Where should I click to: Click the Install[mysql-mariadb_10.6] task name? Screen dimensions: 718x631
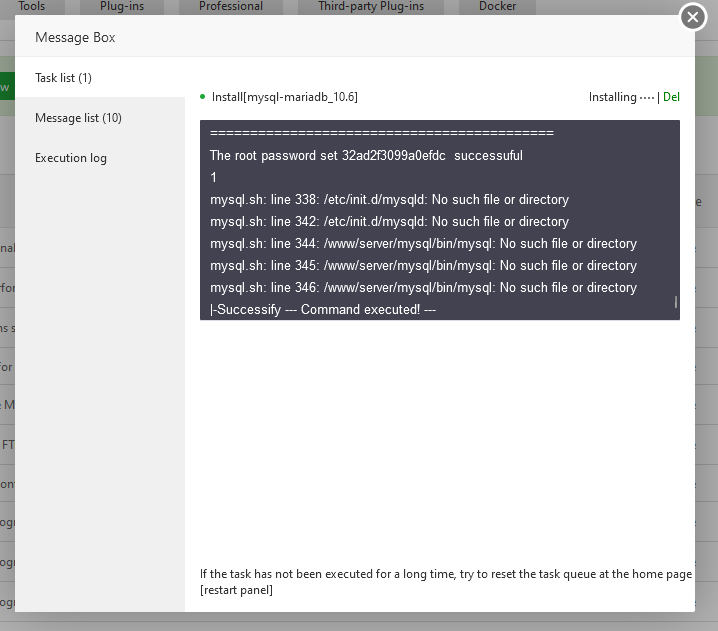(285, 97)
